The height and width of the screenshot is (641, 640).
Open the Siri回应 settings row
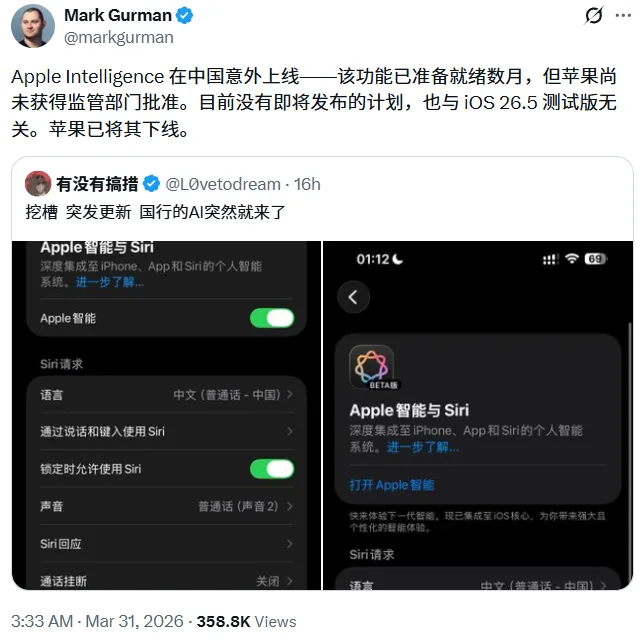[167, 544]
